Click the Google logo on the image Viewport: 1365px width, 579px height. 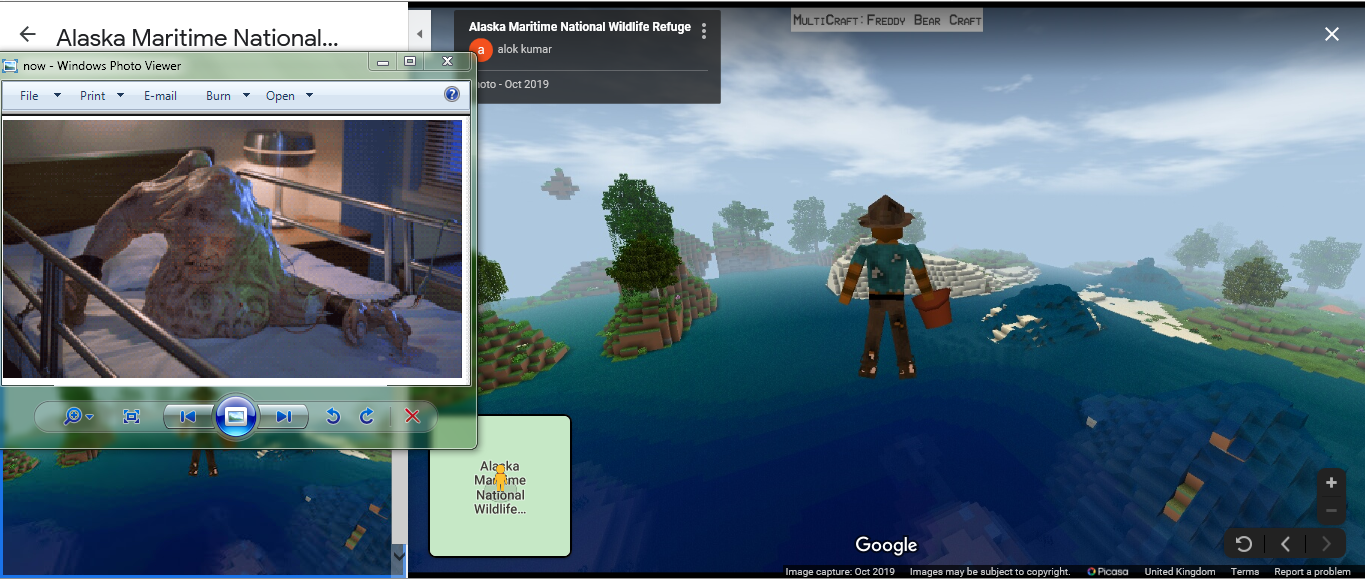coord(886,545)
